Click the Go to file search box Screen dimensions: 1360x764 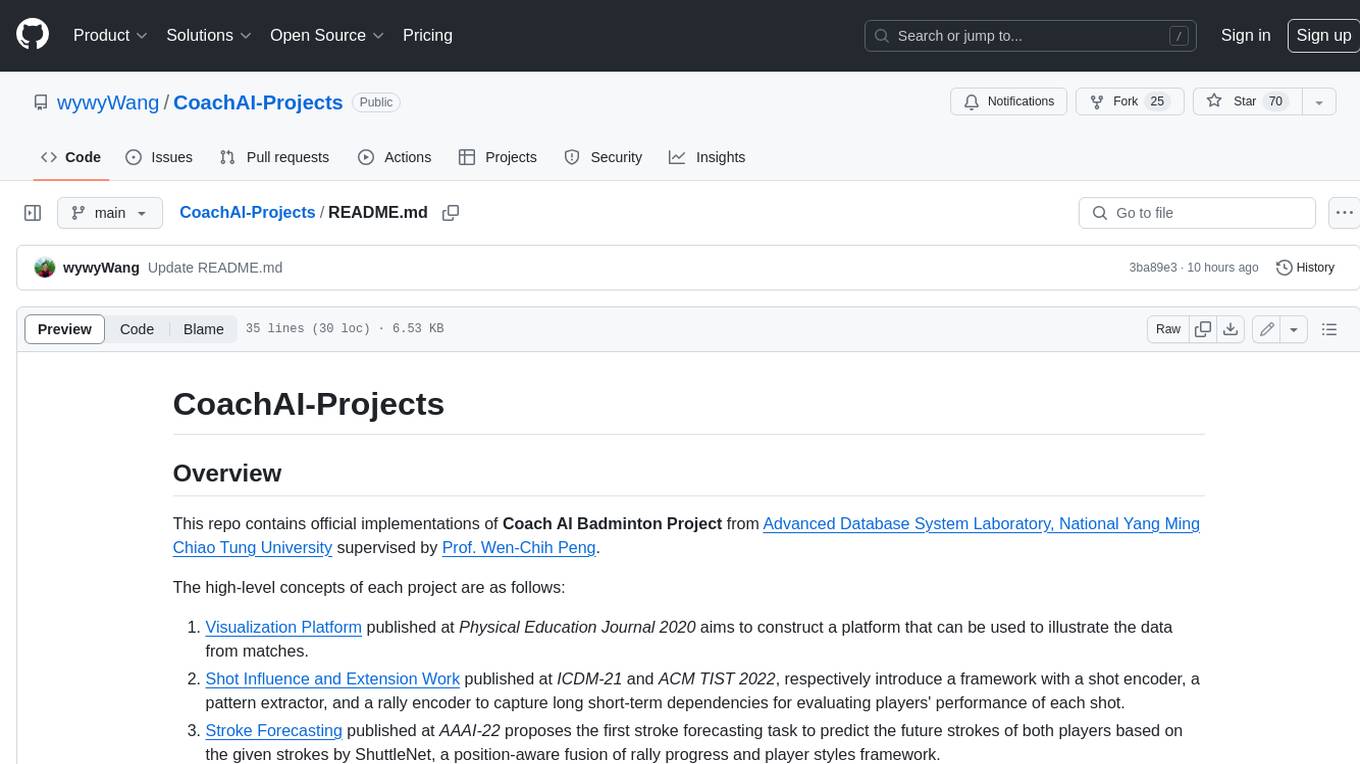coord(1197,213)
